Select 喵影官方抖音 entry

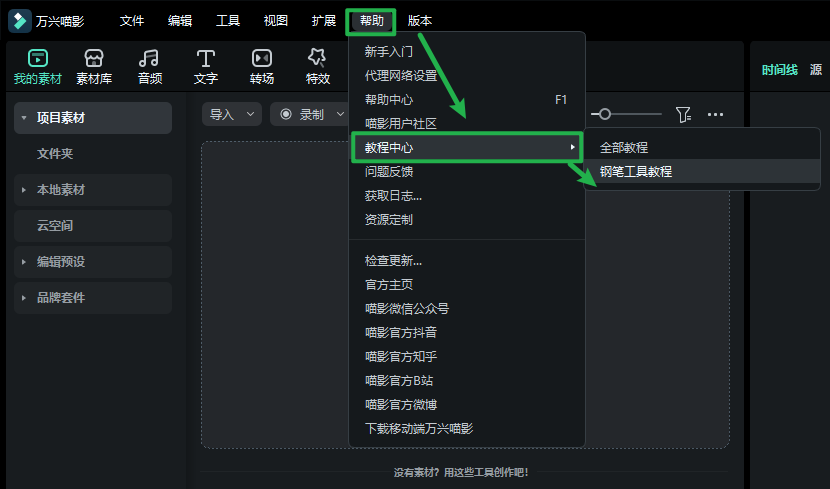tap(467, 332)
